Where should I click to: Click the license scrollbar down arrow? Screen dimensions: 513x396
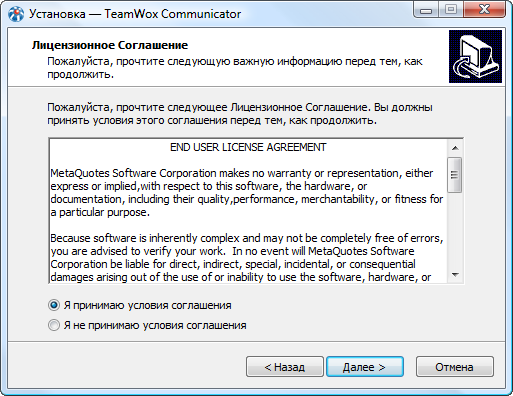tap(455, 275)
